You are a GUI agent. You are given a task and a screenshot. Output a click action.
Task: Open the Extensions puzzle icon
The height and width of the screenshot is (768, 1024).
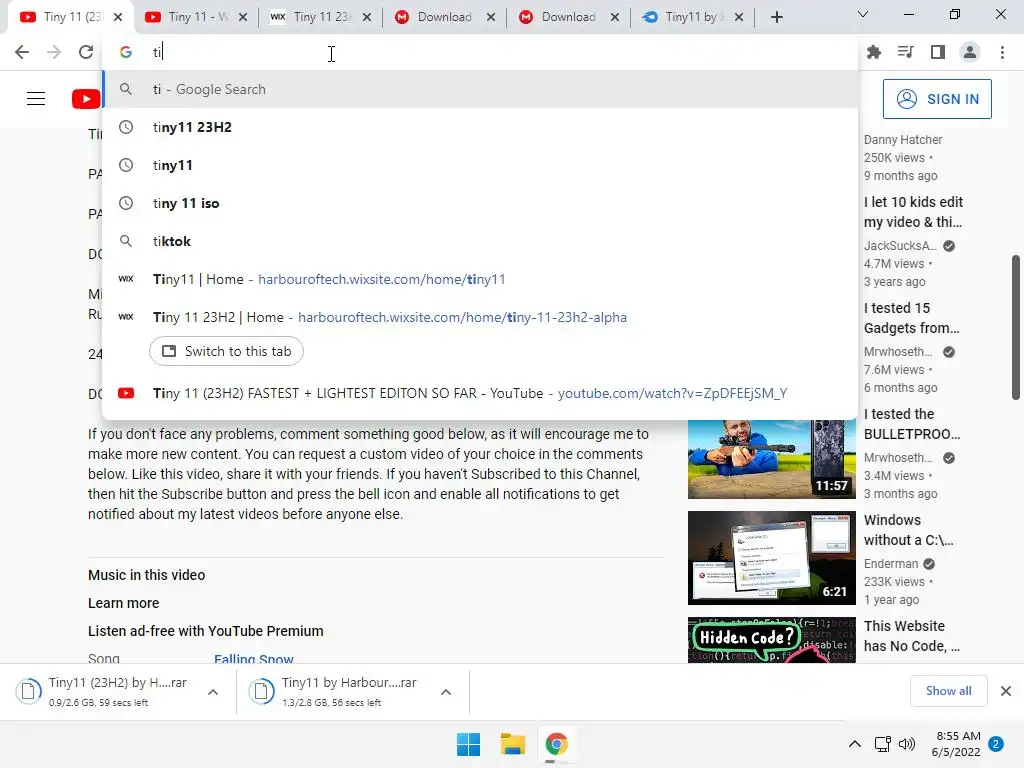(x=873, y=52)
